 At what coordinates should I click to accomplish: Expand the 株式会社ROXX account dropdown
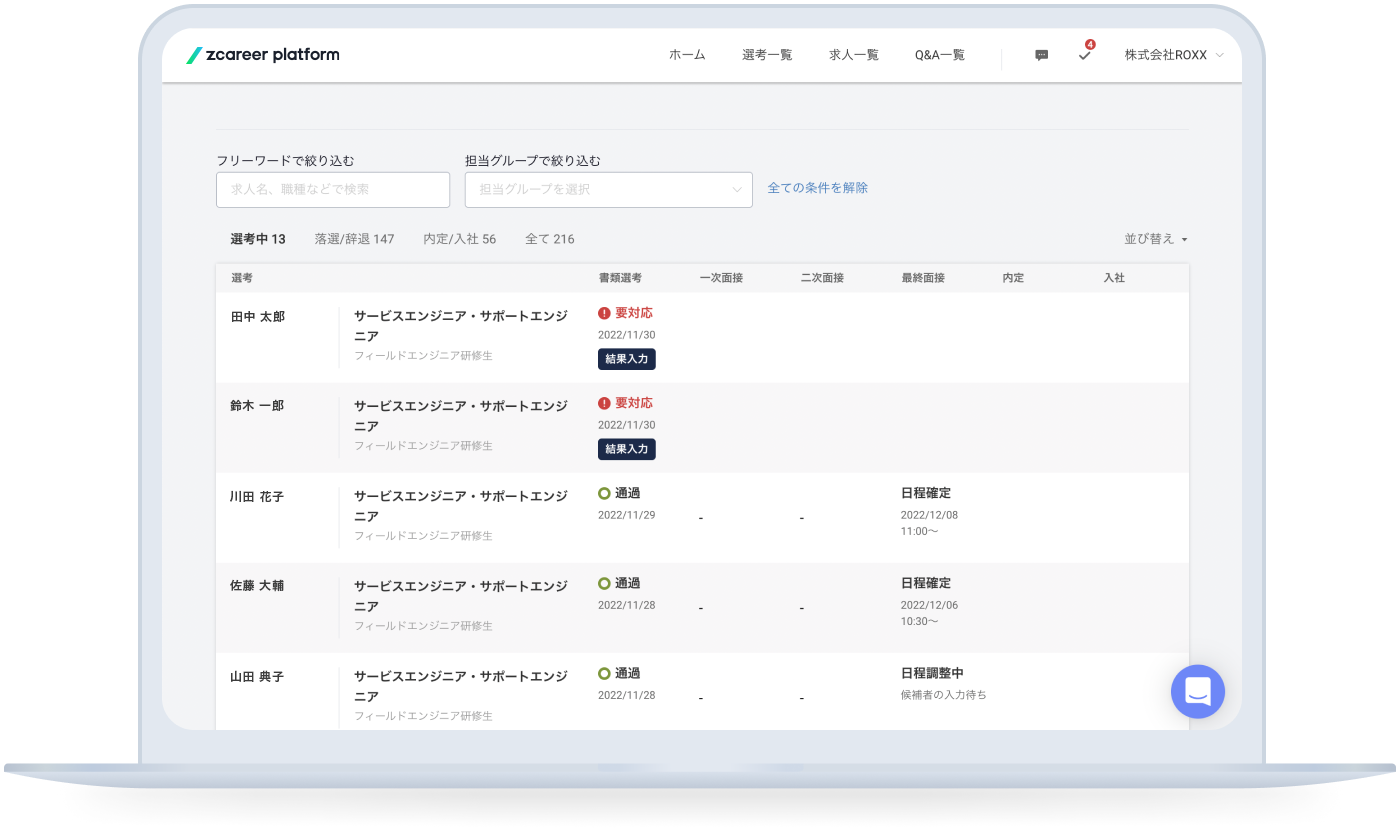point(1173,56)
